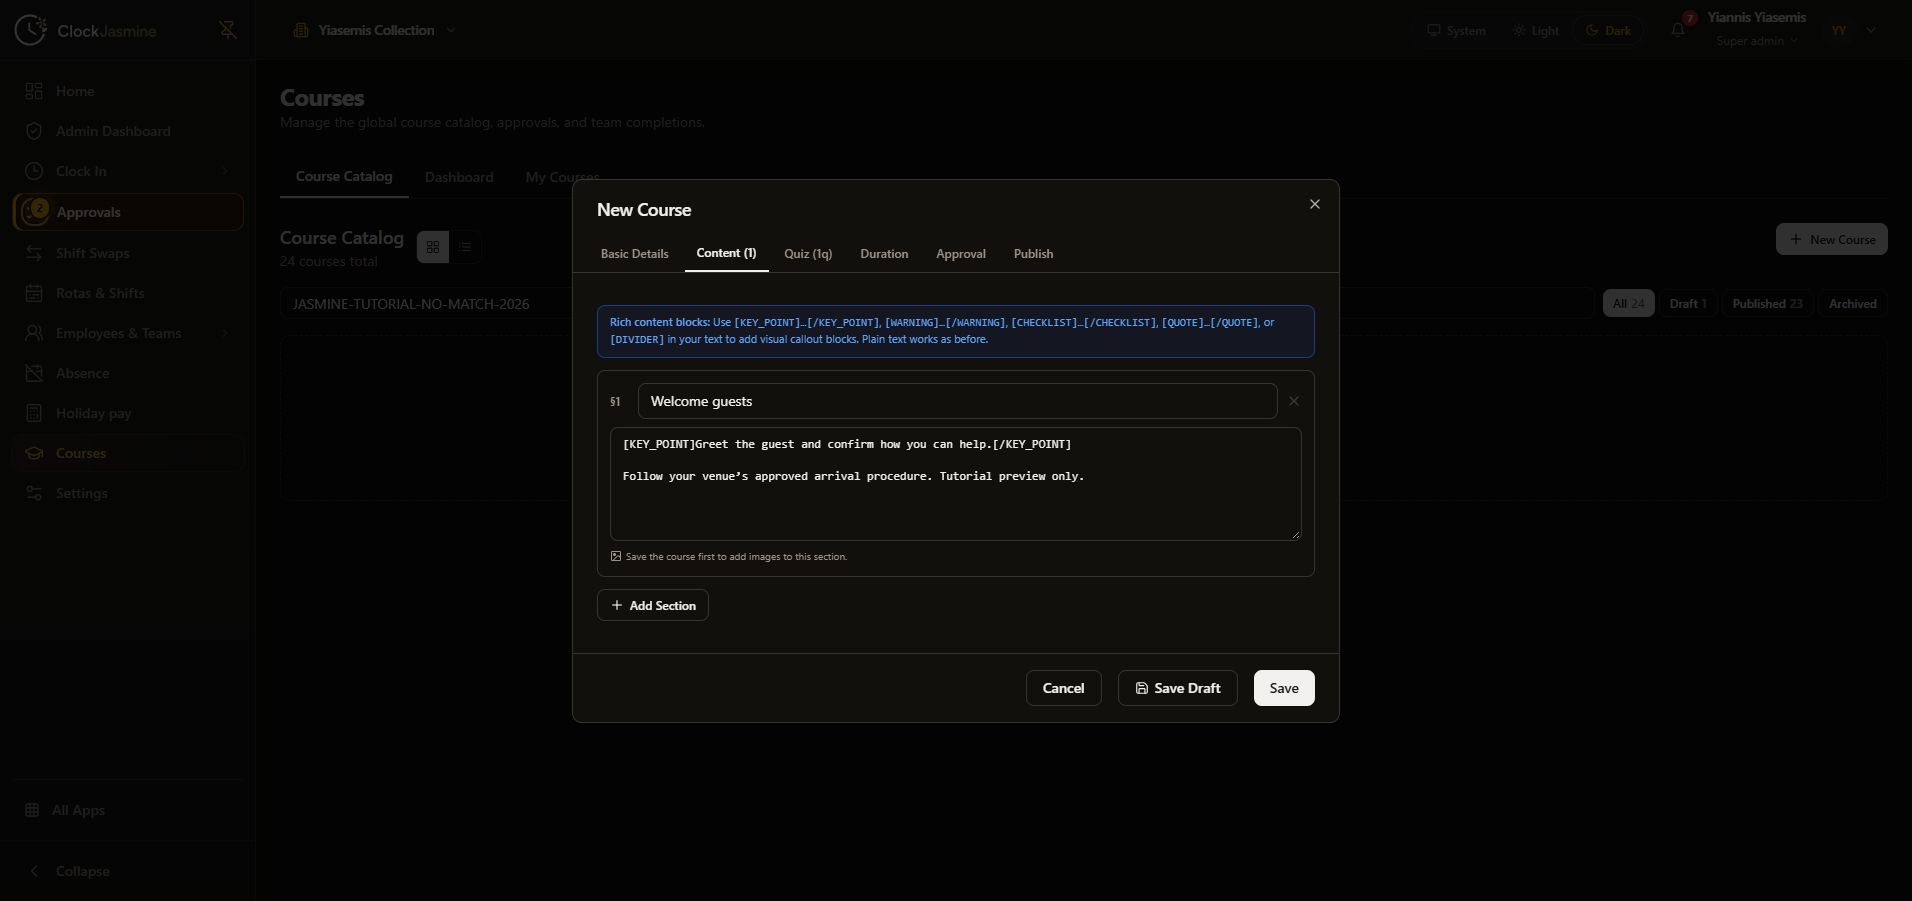The width and height of the screenshot is (1912, 901).
Task: Collapse the sidebar
Action: 128,871
